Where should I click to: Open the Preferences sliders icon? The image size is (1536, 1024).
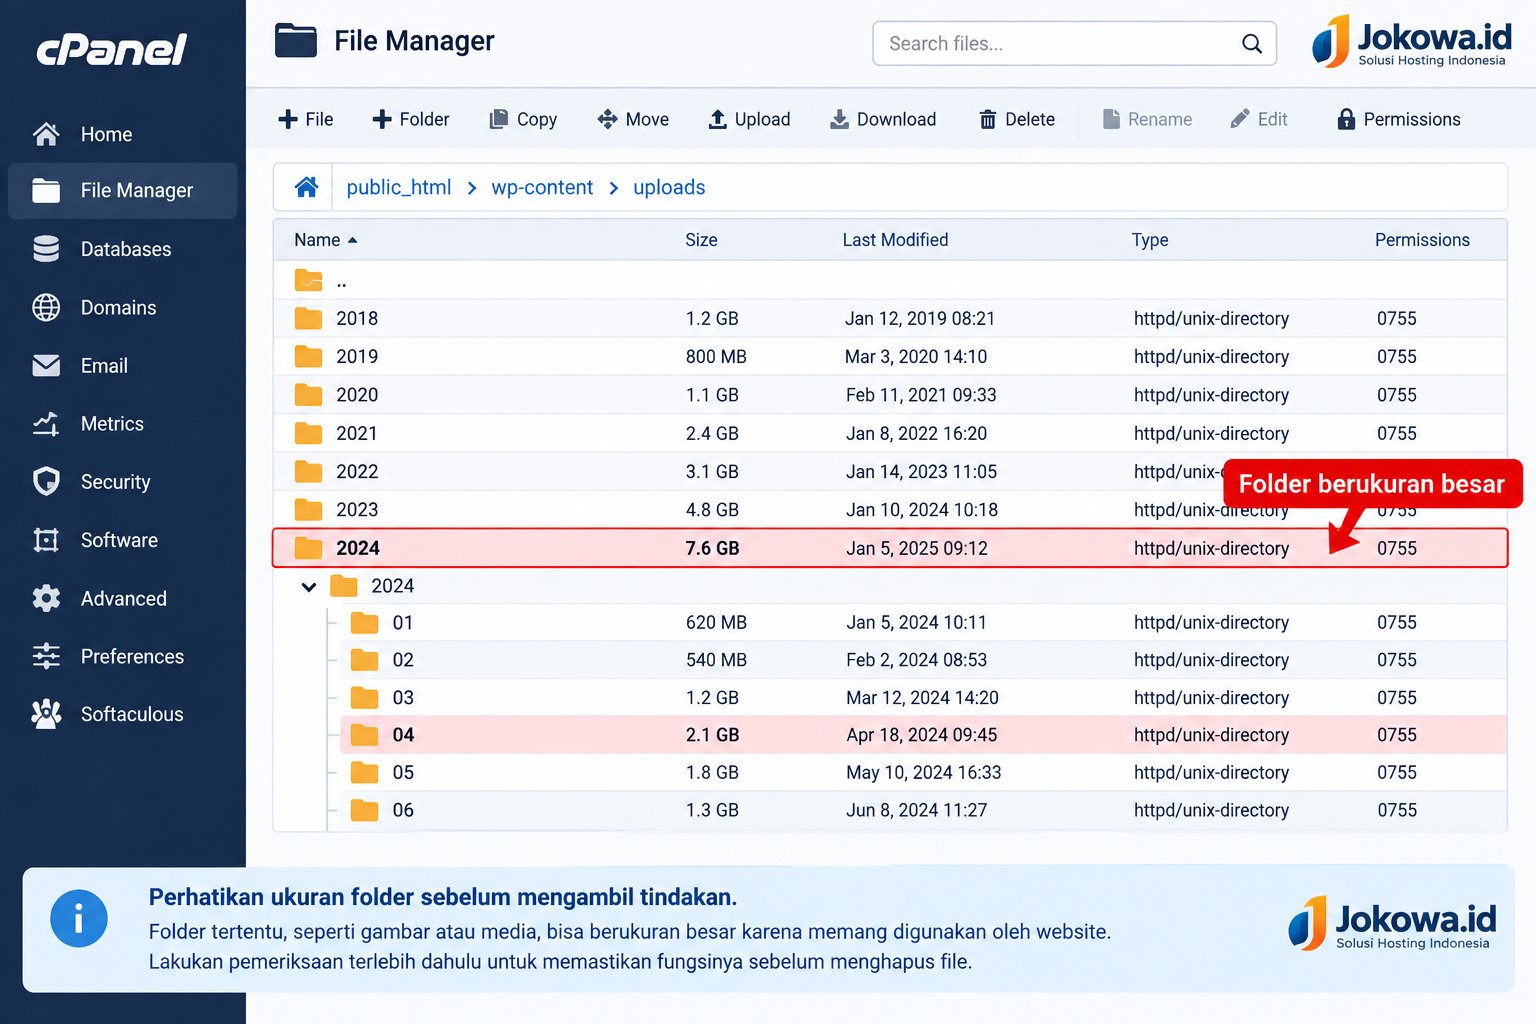pos(46,656)
